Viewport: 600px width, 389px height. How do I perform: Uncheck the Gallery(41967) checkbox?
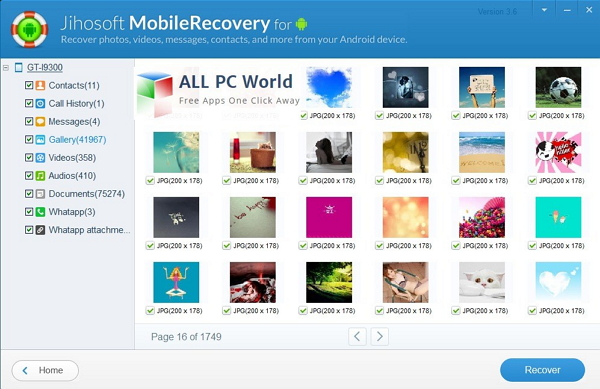point(29,139)
